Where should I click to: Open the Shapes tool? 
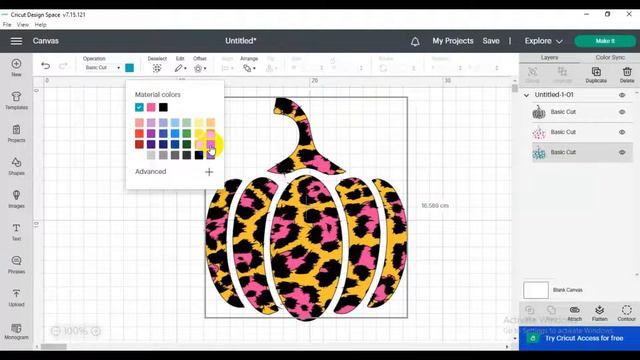tap(16, 166)
